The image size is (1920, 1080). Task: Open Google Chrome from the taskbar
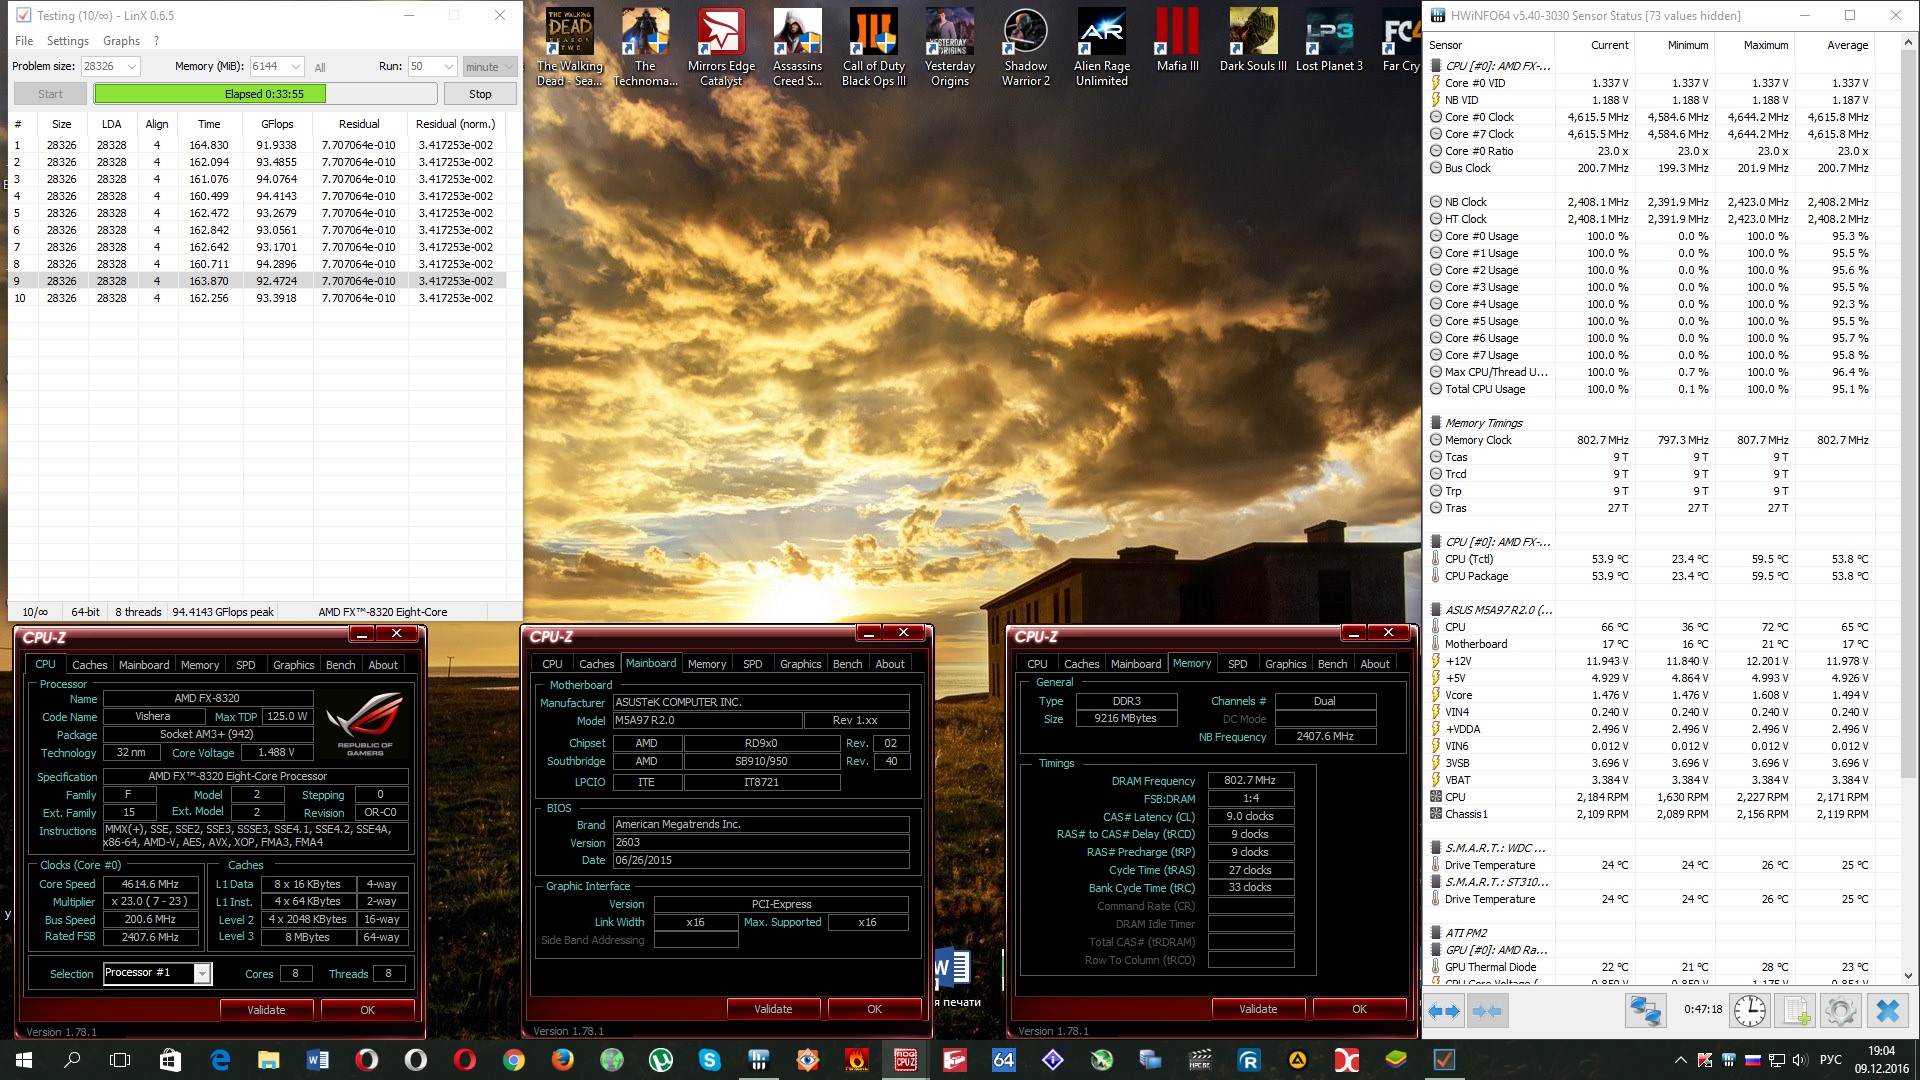514,1060
